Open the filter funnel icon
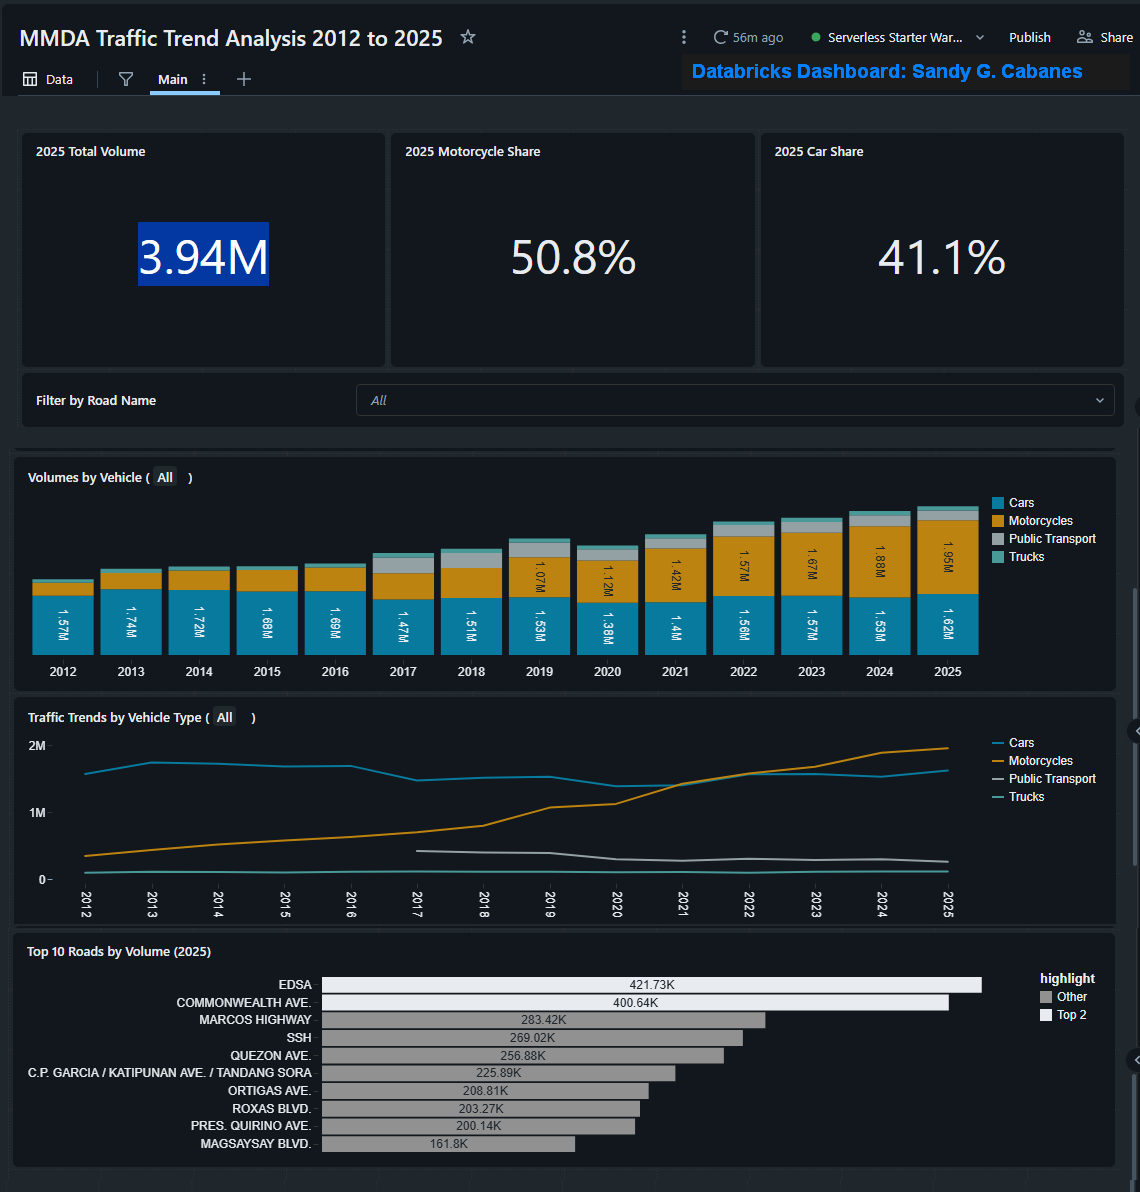The image size is (1140, 1192). pyautogui.click(x=126, y=79)
